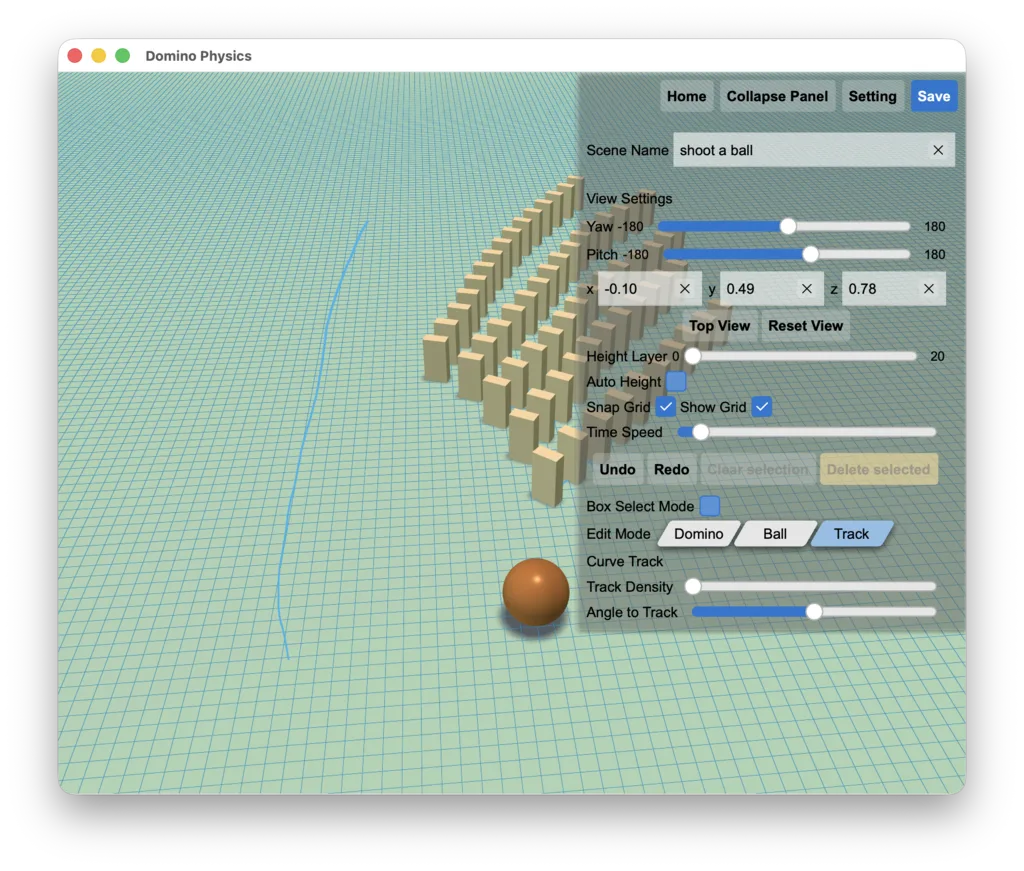Focus the y coordinate input field
This screenshot has width=1024, height=871.
pos(772,289)
